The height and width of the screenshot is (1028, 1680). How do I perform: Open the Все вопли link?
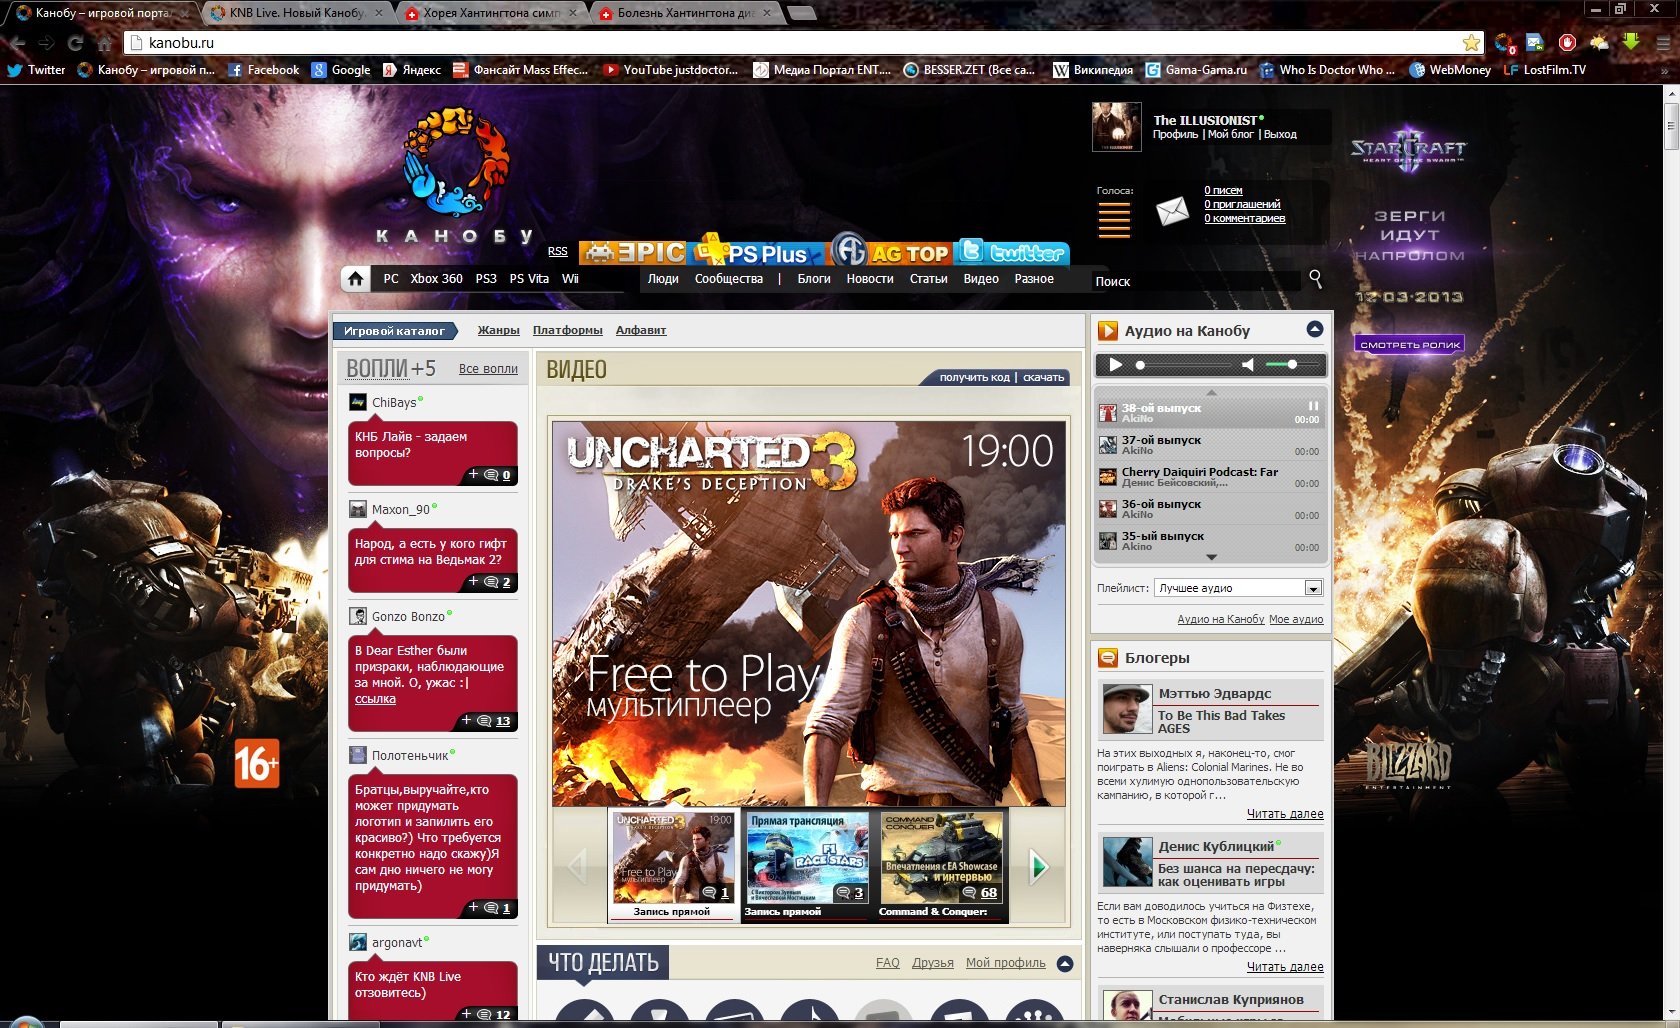[488, 369]
